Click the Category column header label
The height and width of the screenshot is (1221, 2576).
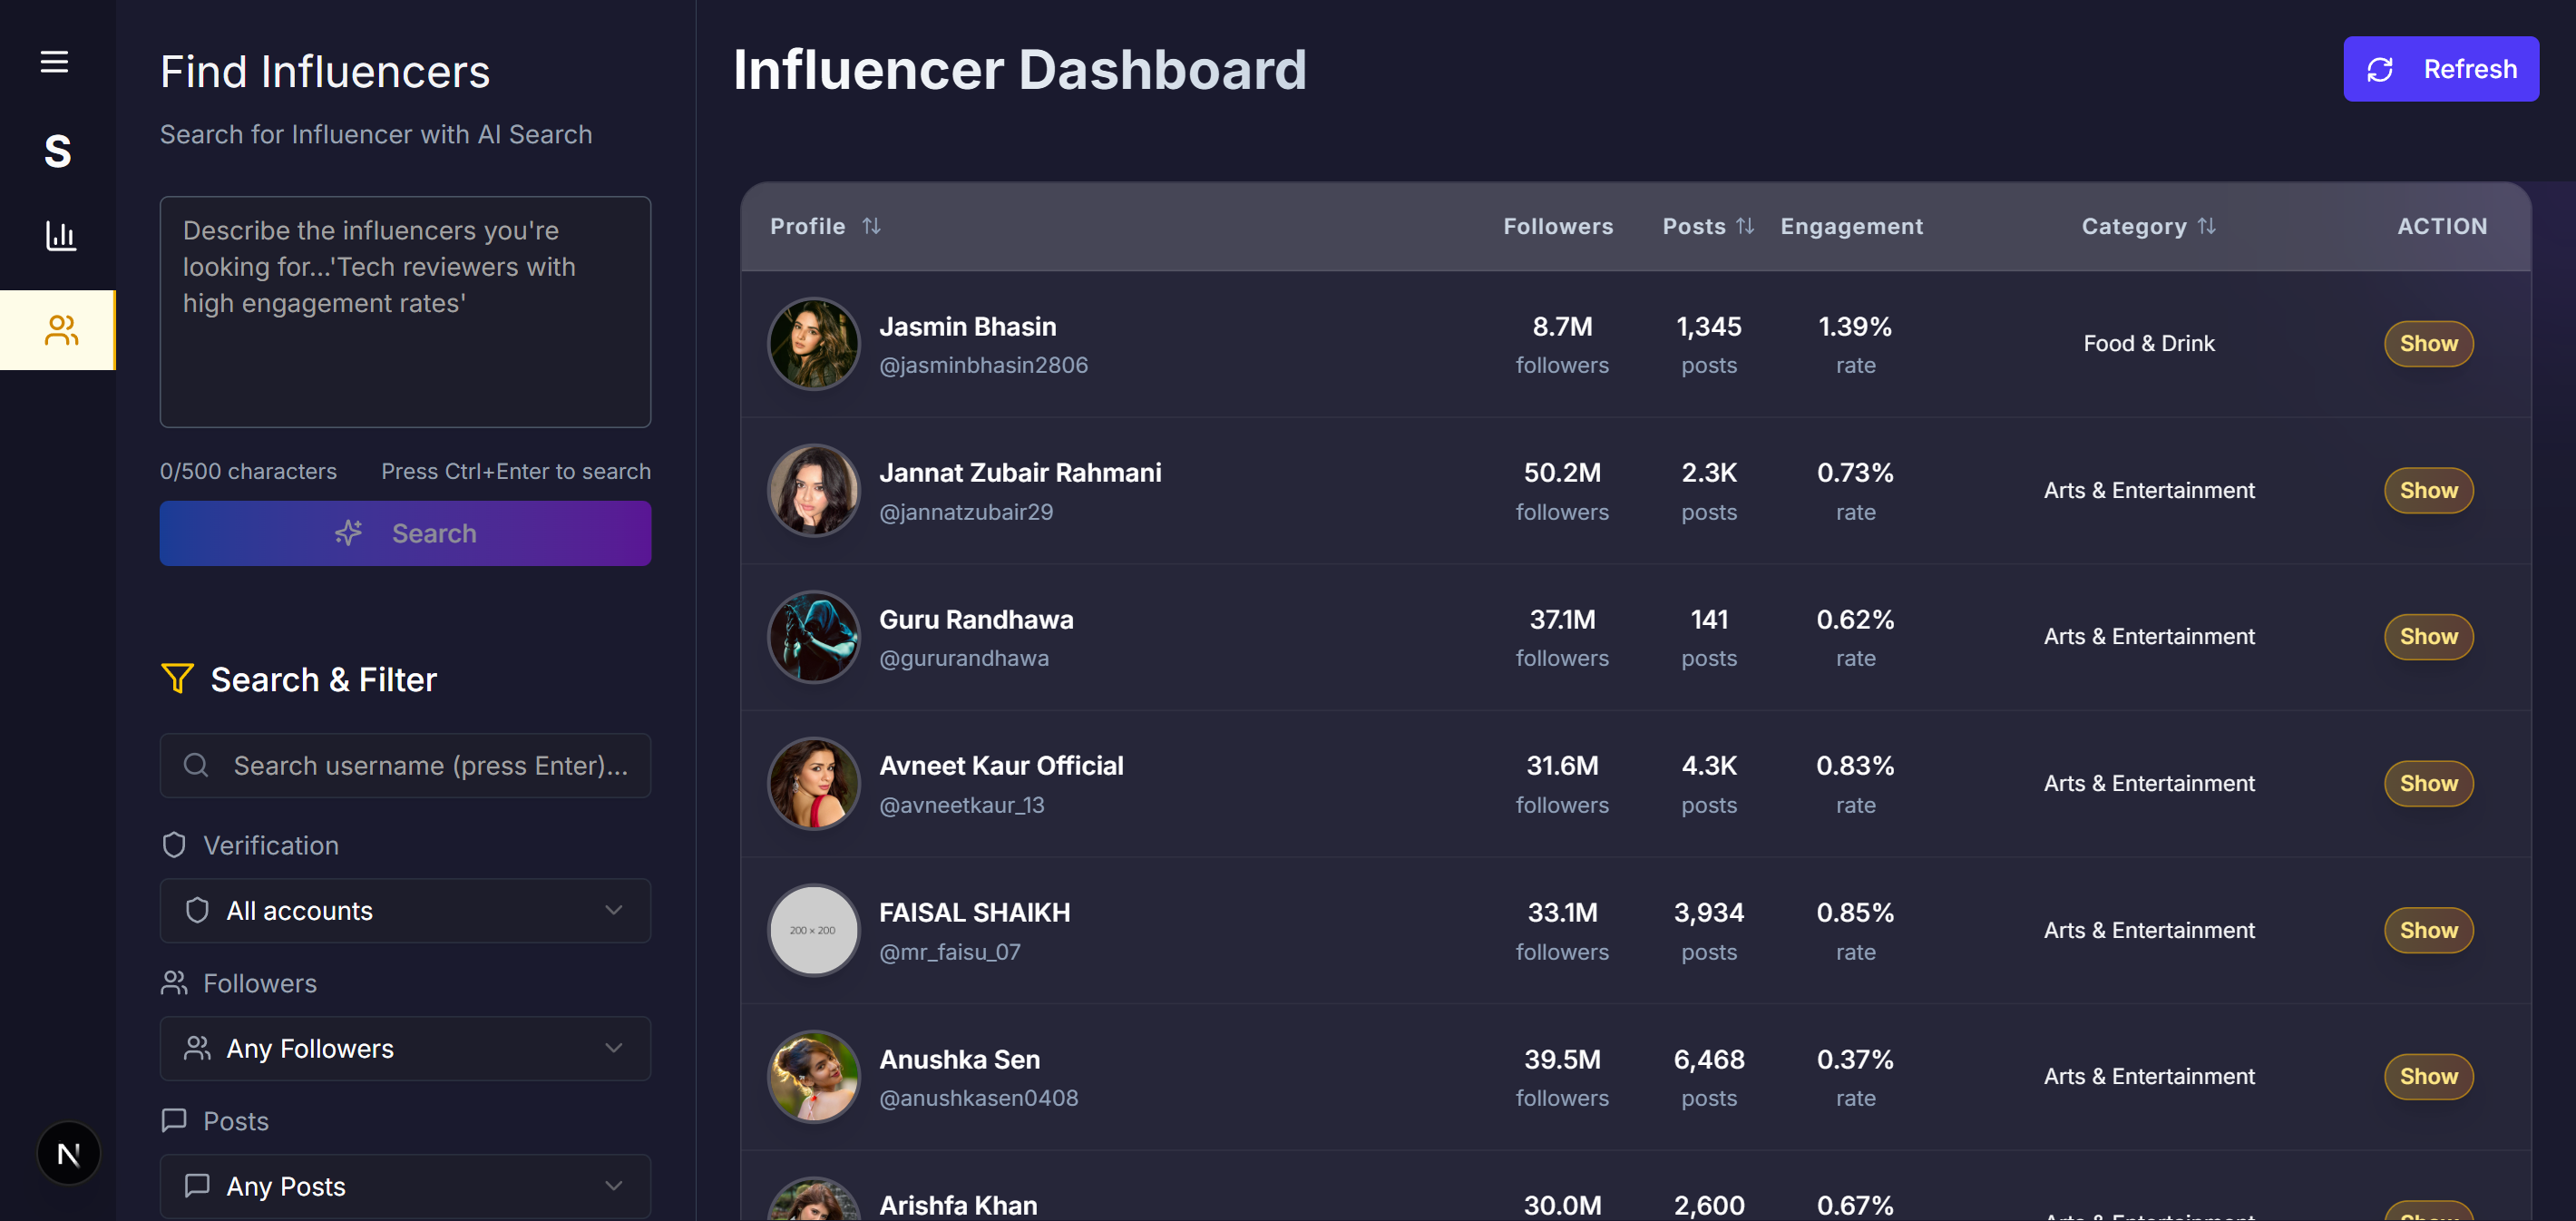coord(2134,226)
